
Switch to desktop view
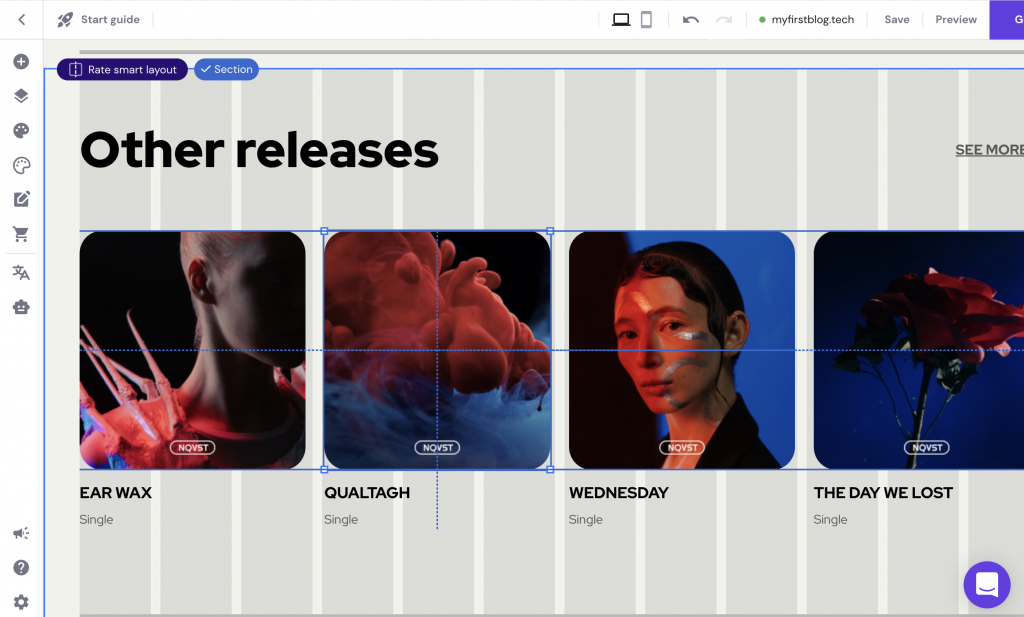tap(620, 20)
